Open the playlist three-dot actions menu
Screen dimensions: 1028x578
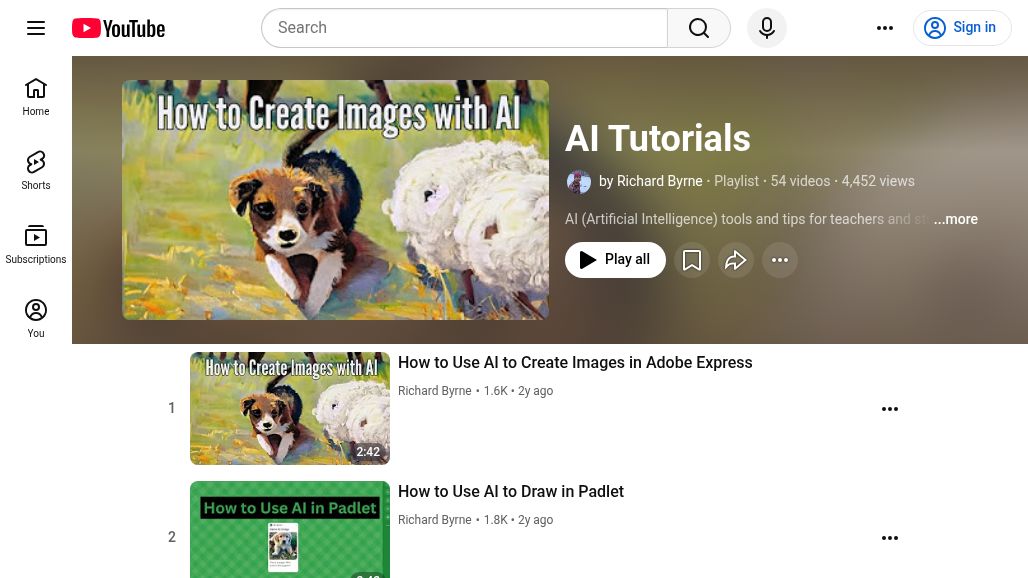coord(780,260)
